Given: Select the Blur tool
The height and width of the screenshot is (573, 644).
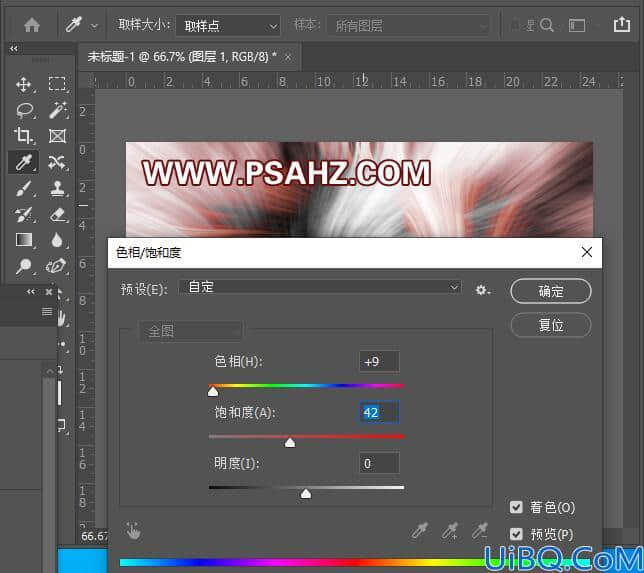Looking at the screenshot, I should [x=58, y=240].
